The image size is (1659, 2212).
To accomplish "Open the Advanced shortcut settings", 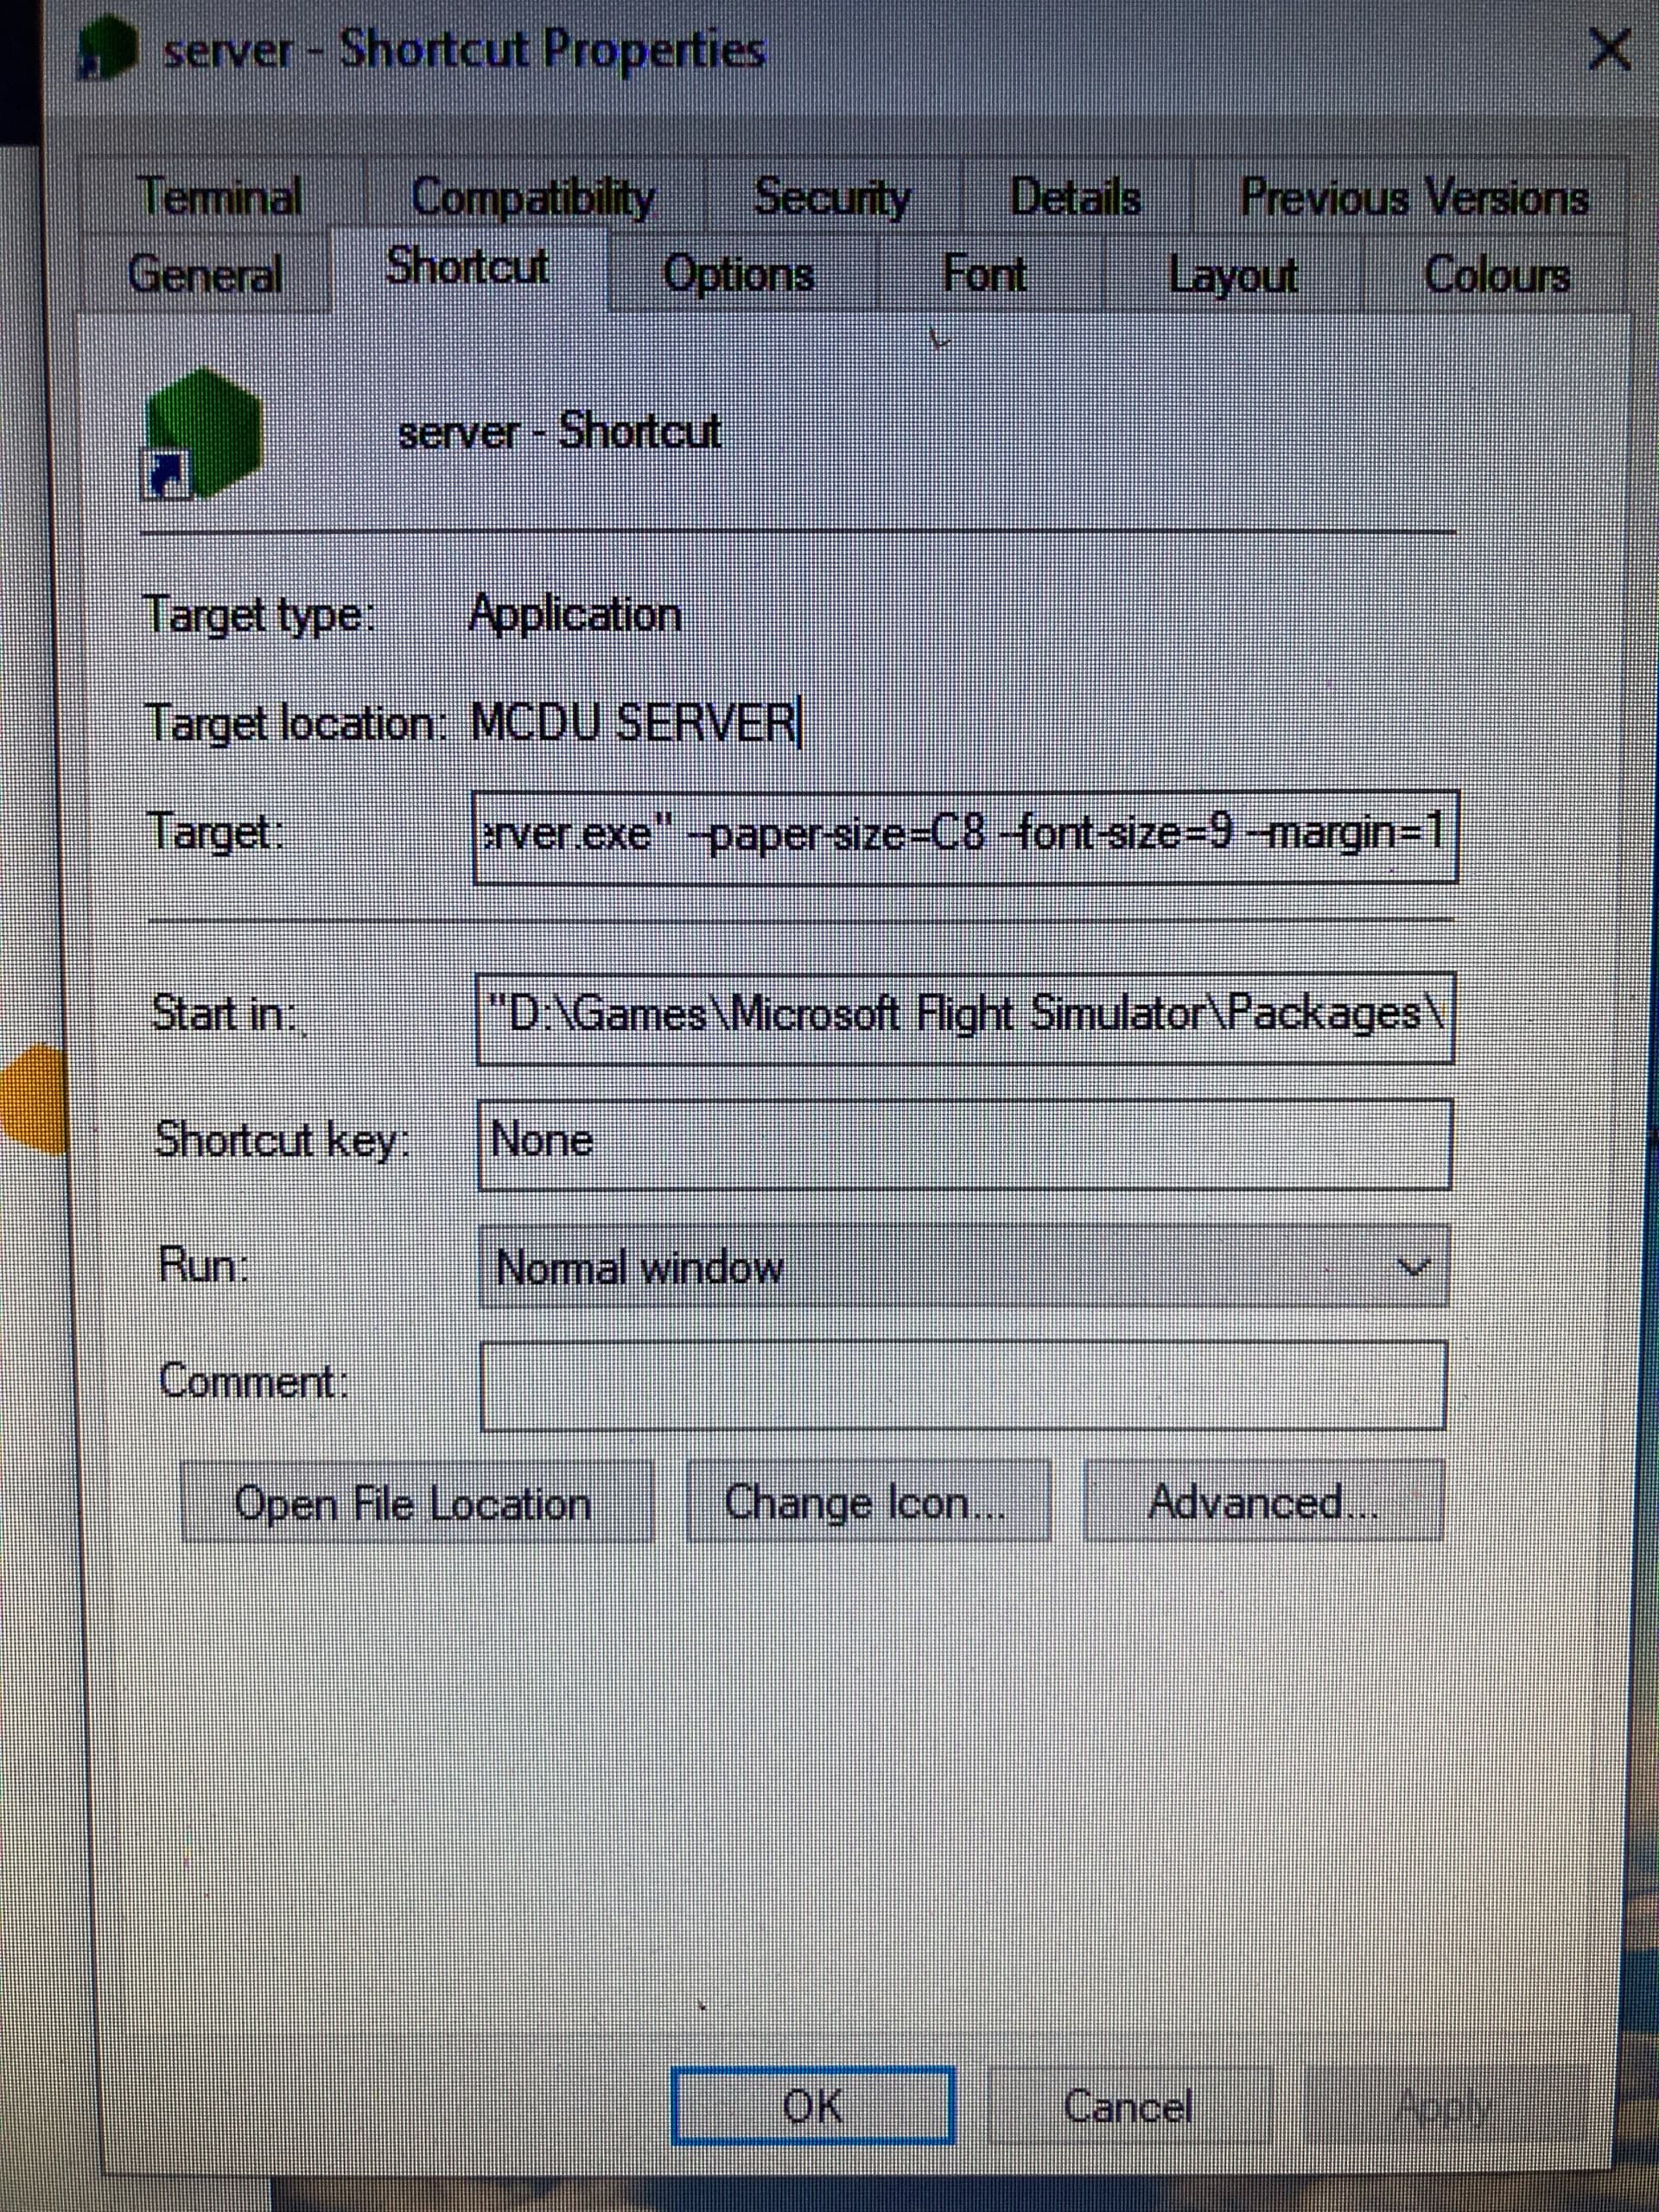I will click(x=1264, y=1501).
